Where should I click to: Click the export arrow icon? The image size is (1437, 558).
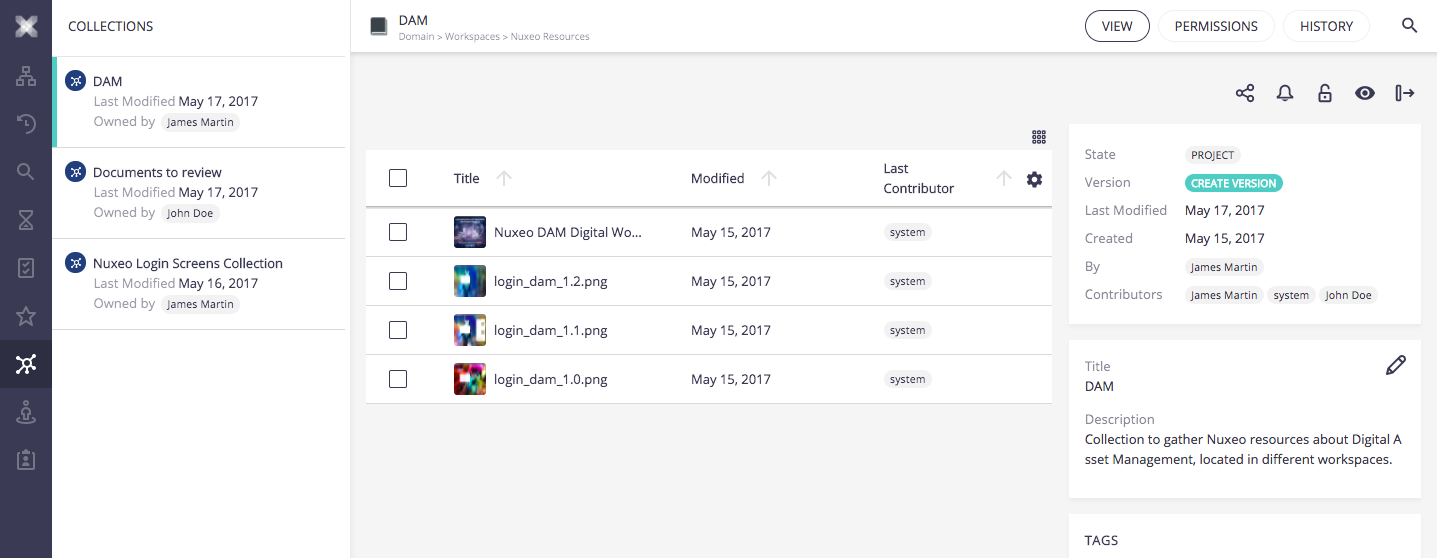pyautogui.click(x=1405, y=93)
